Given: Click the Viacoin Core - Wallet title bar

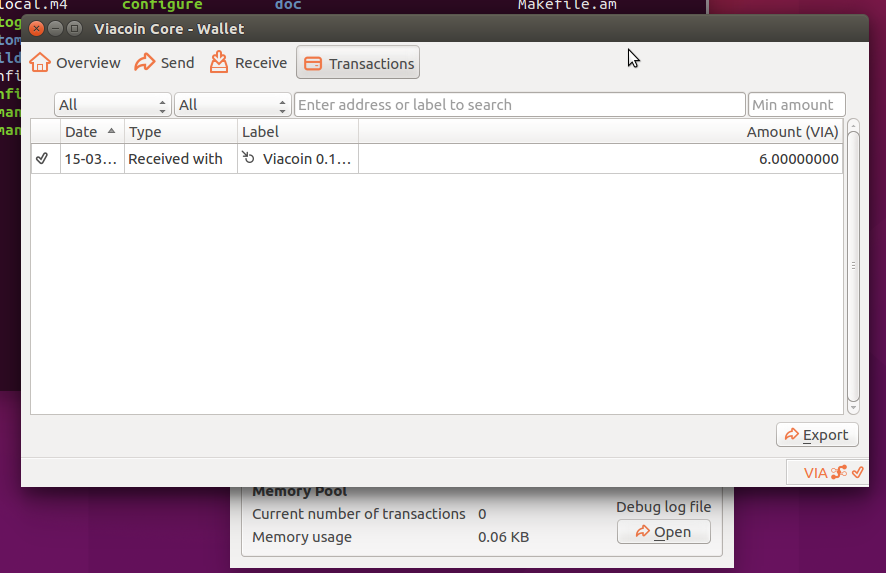Looking at the screenshot, I should (x=444, y=28).
